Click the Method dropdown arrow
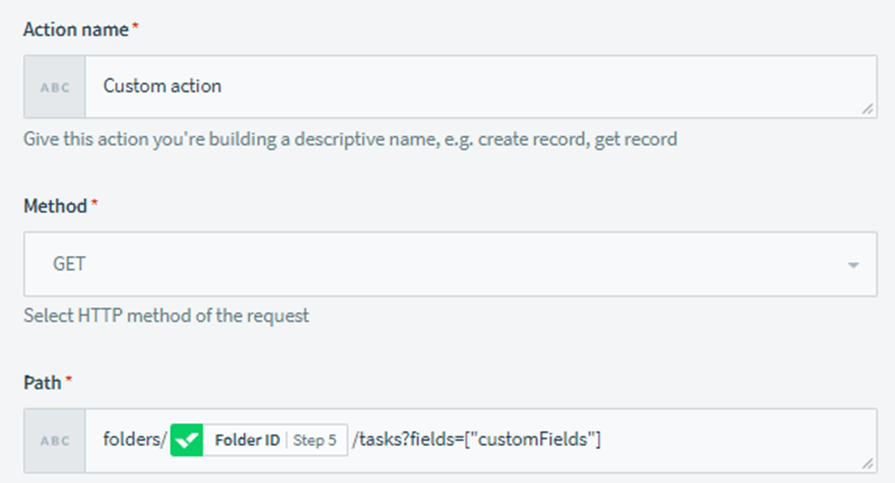Image resolution: width=895 pixels, height=483 pixels. click(x=853, y=265)
